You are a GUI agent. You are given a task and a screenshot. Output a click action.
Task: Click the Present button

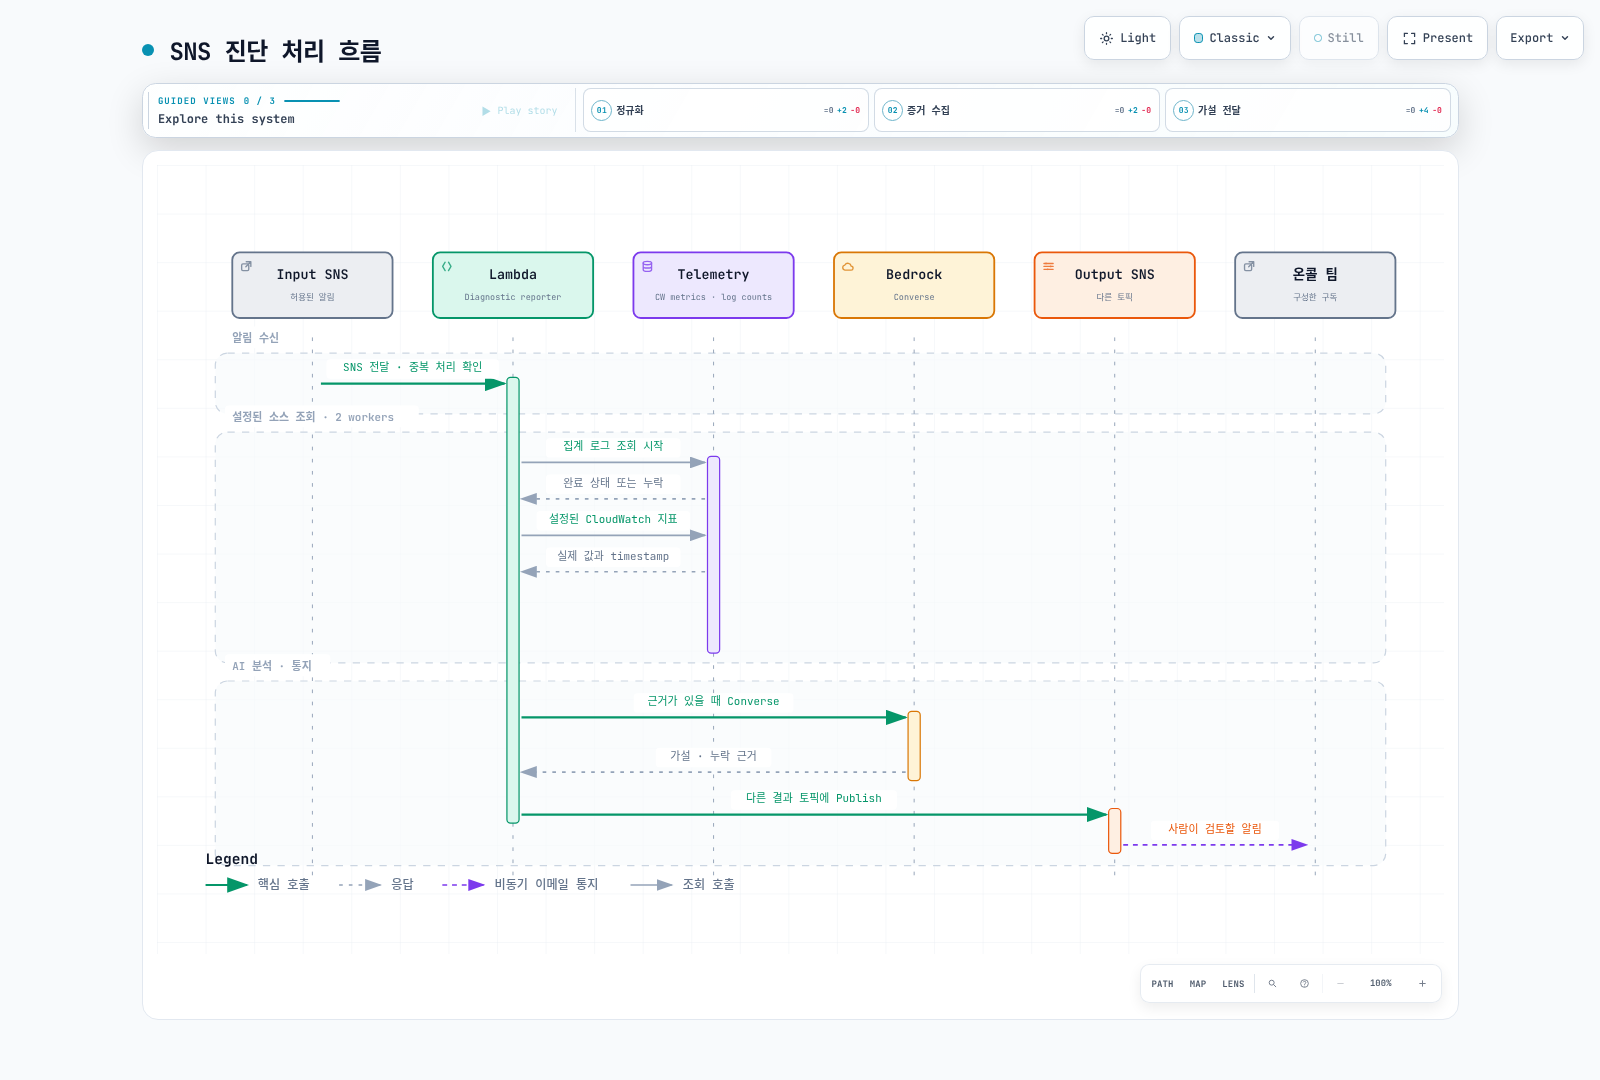pyautogui.click(x=1437, y=38)
